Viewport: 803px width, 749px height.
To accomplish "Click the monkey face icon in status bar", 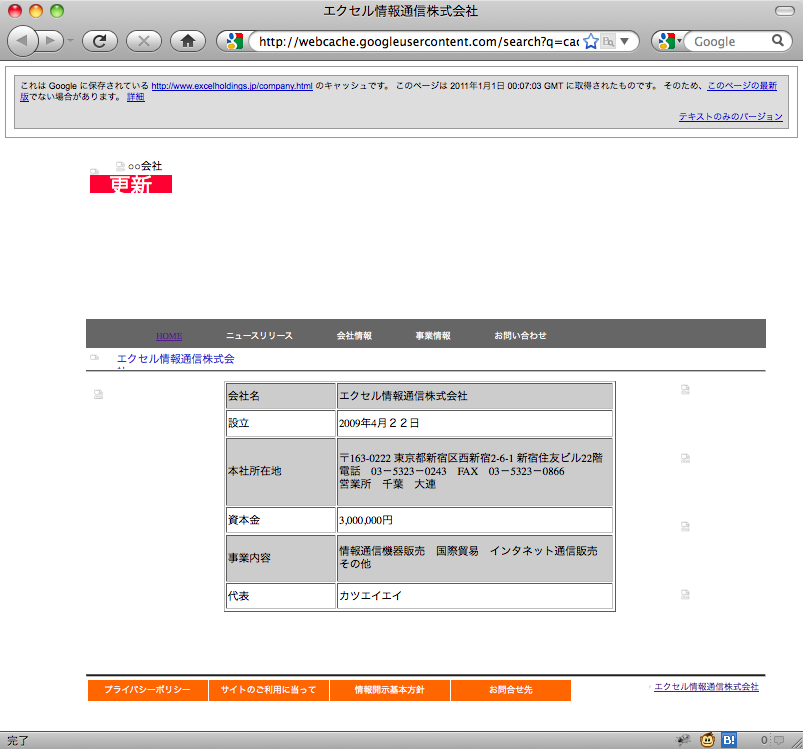I will click(x=707, y=740).
